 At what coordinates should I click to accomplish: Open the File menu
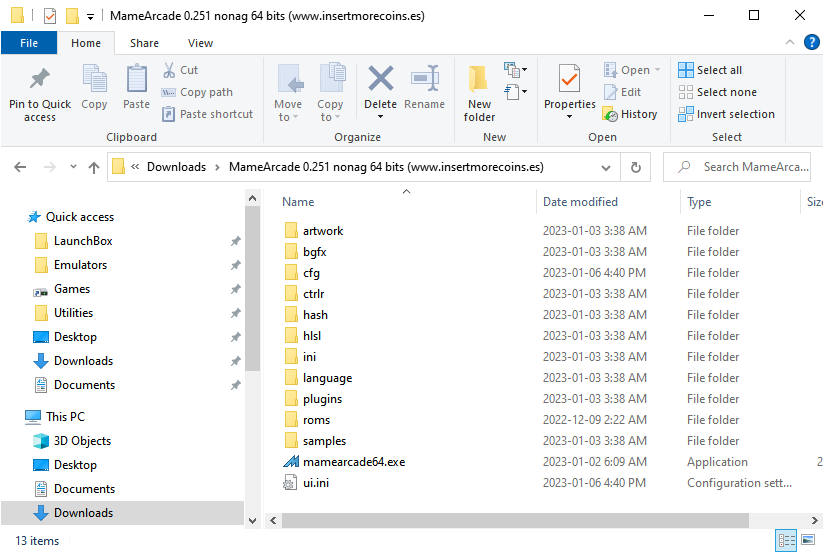tap(29, 43)
